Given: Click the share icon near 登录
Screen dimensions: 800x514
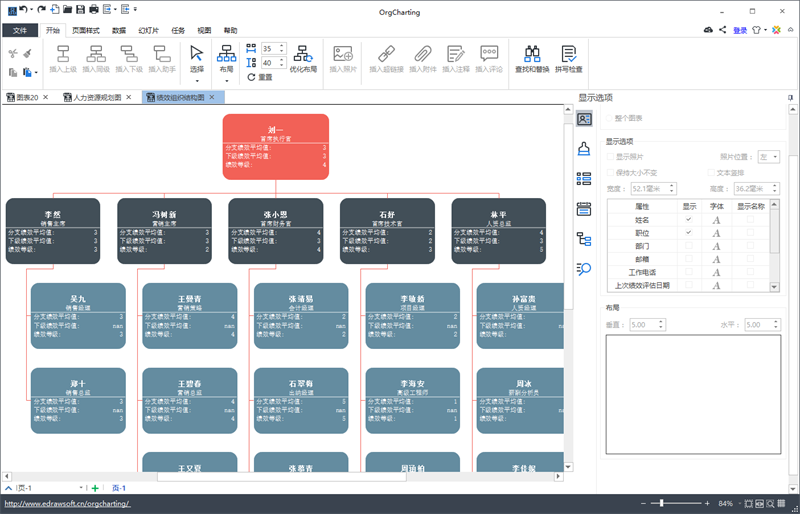Looking at the screenshot, I should pos(722,30).
